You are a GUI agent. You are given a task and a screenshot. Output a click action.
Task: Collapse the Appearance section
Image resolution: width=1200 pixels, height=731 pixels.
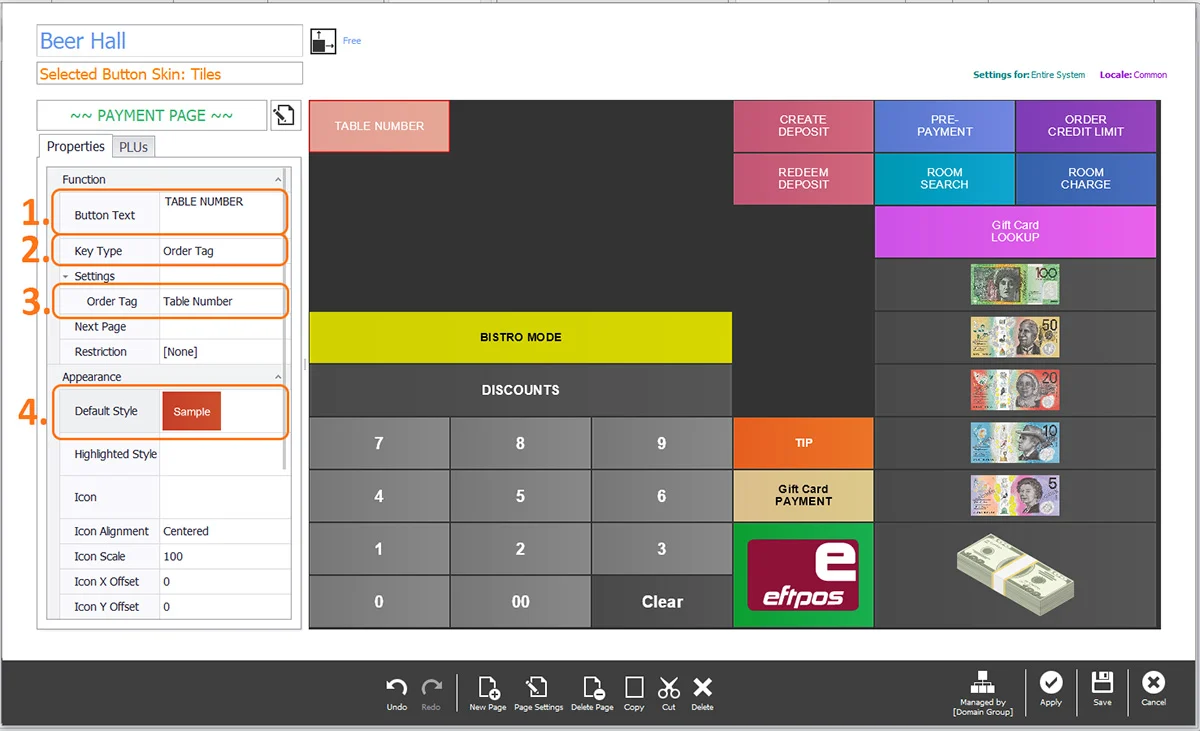pyautogui.click(x=277, y=377)
